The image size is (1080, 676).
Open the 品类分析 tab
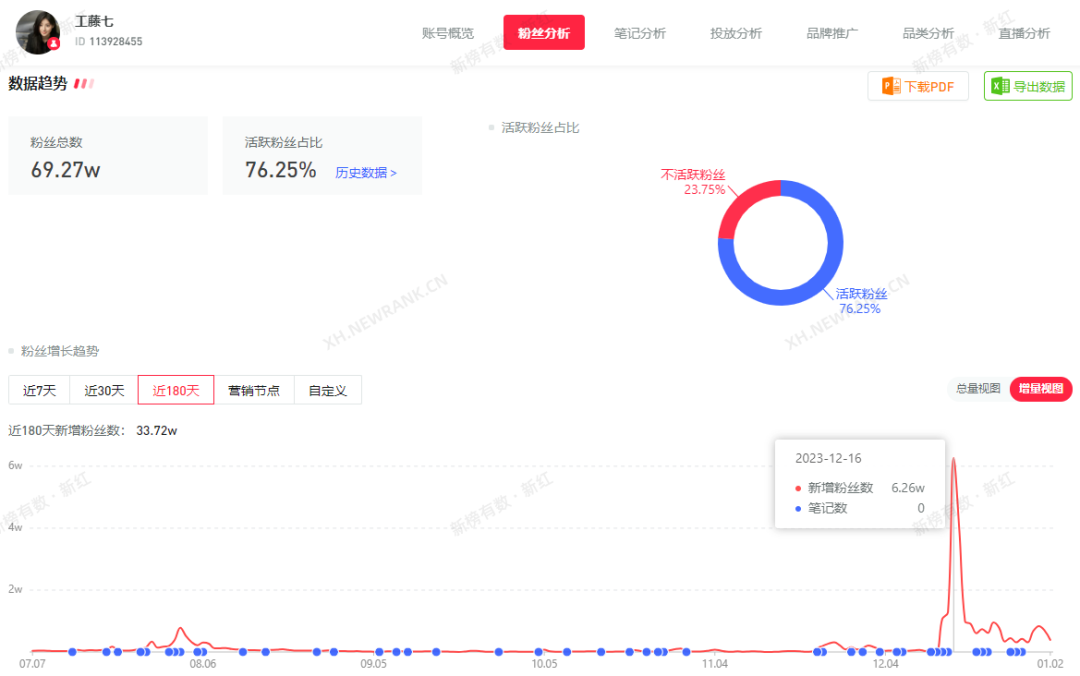tap(928, 33)
